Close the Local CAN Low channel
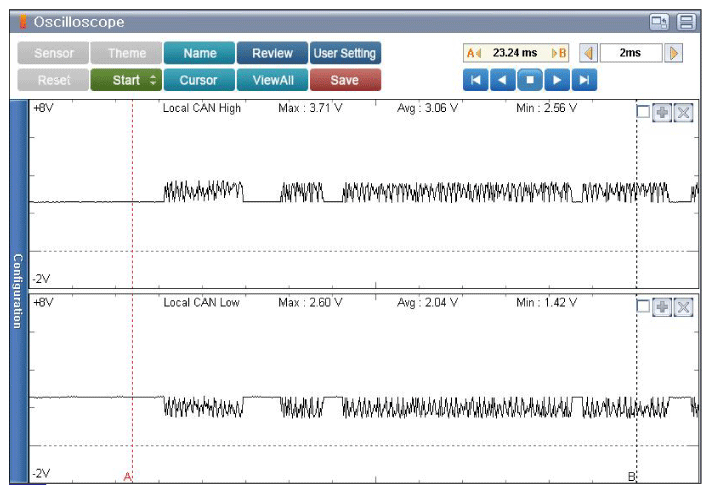Image resolution: width=711 pixels, height=494 pixels. tap(684, 308)
